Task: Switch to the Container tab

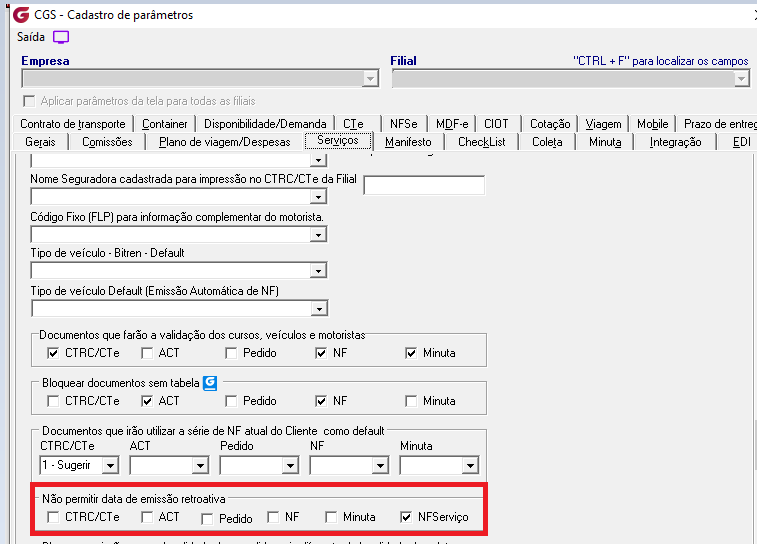Action: coord(165,124)
